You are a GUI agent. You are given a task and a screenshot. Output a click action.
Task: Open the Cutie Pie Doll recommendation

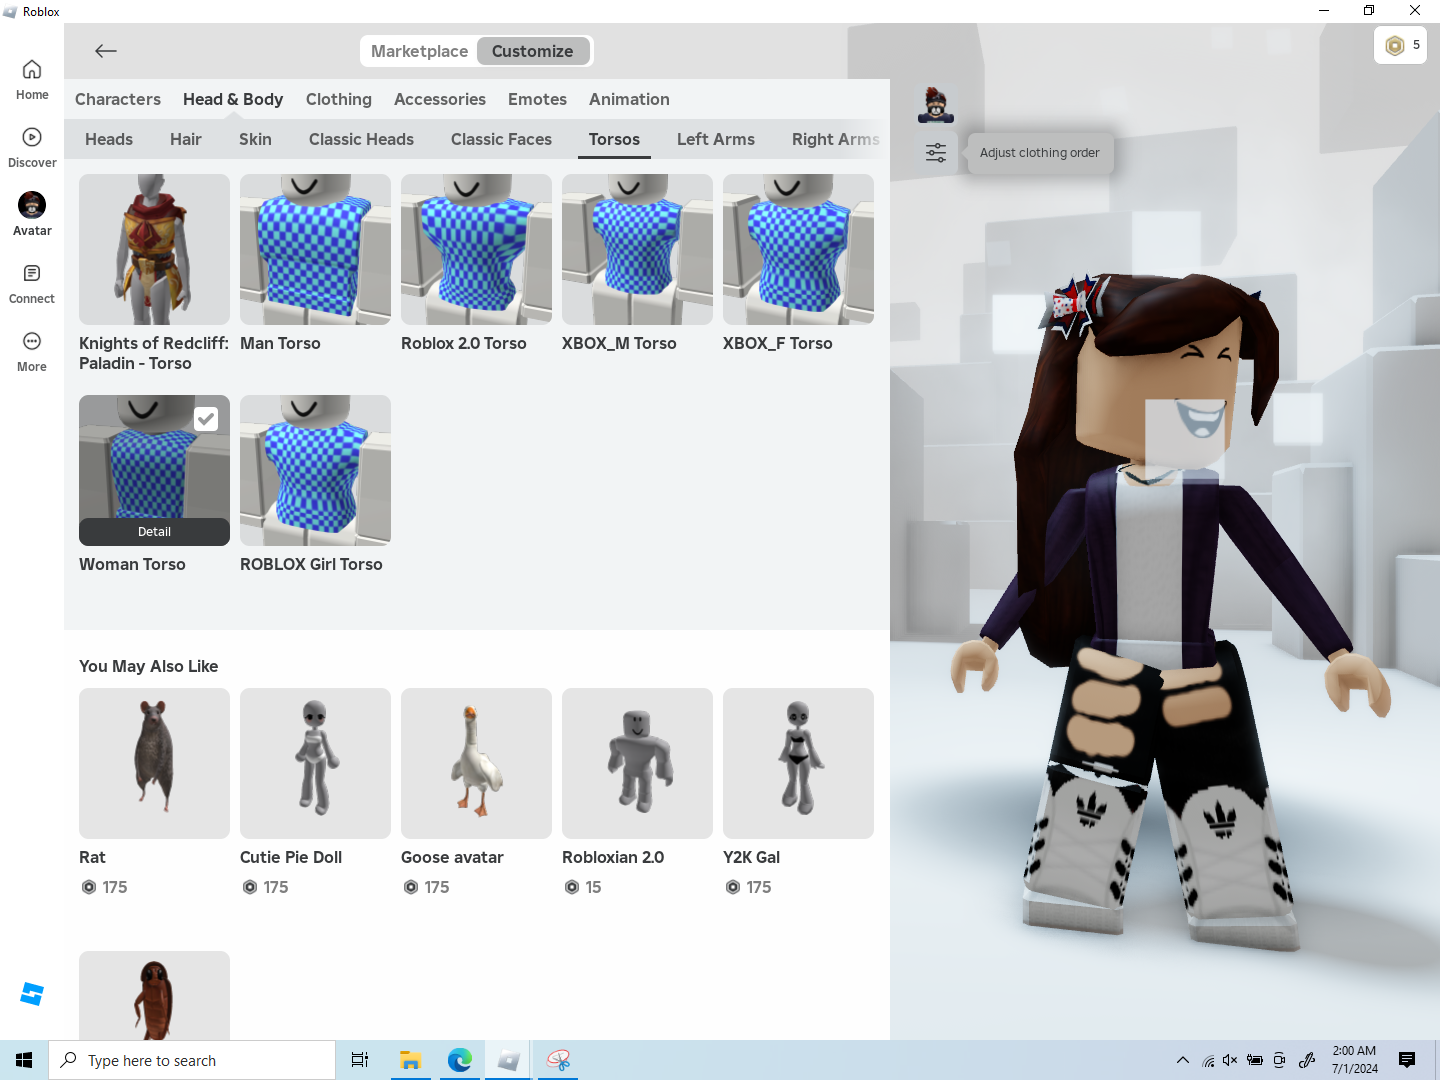(315, 763)
